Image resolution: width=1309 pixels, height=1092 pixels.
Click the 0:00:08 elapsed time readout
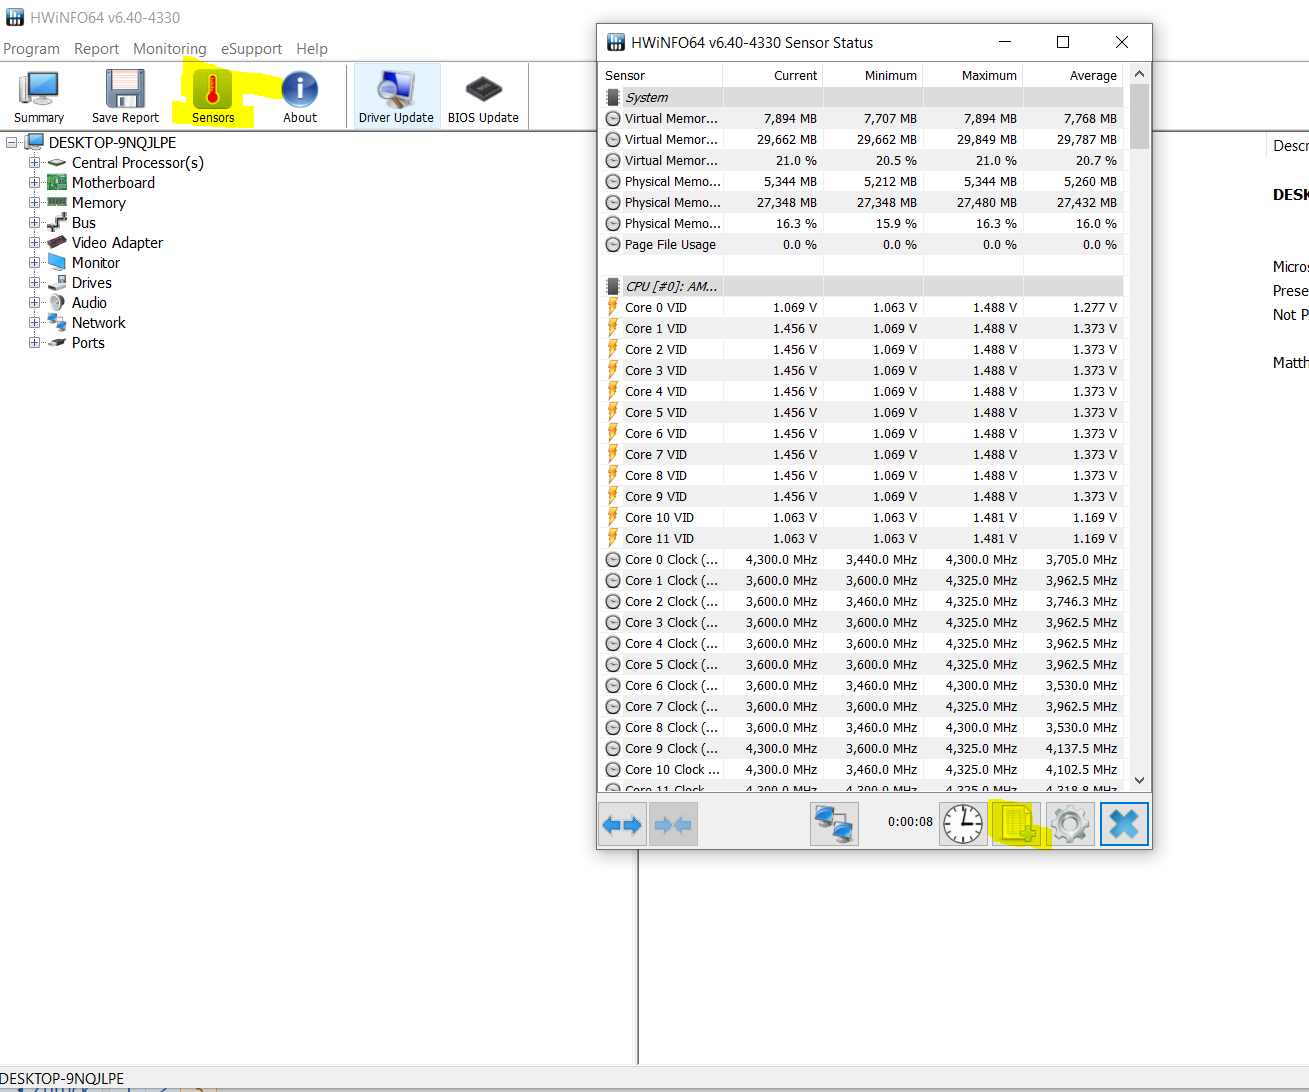(910, 821)
